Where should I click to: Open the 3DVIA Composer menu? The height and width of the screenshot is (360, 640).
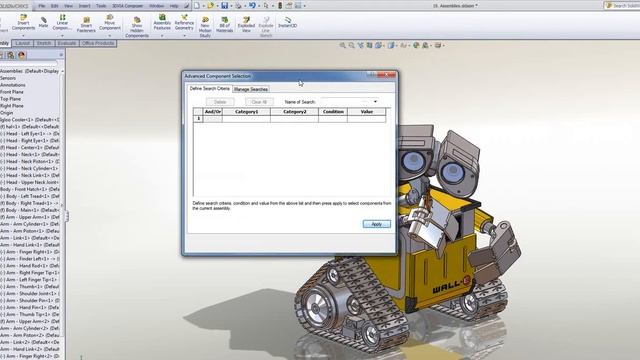[127, 6]
